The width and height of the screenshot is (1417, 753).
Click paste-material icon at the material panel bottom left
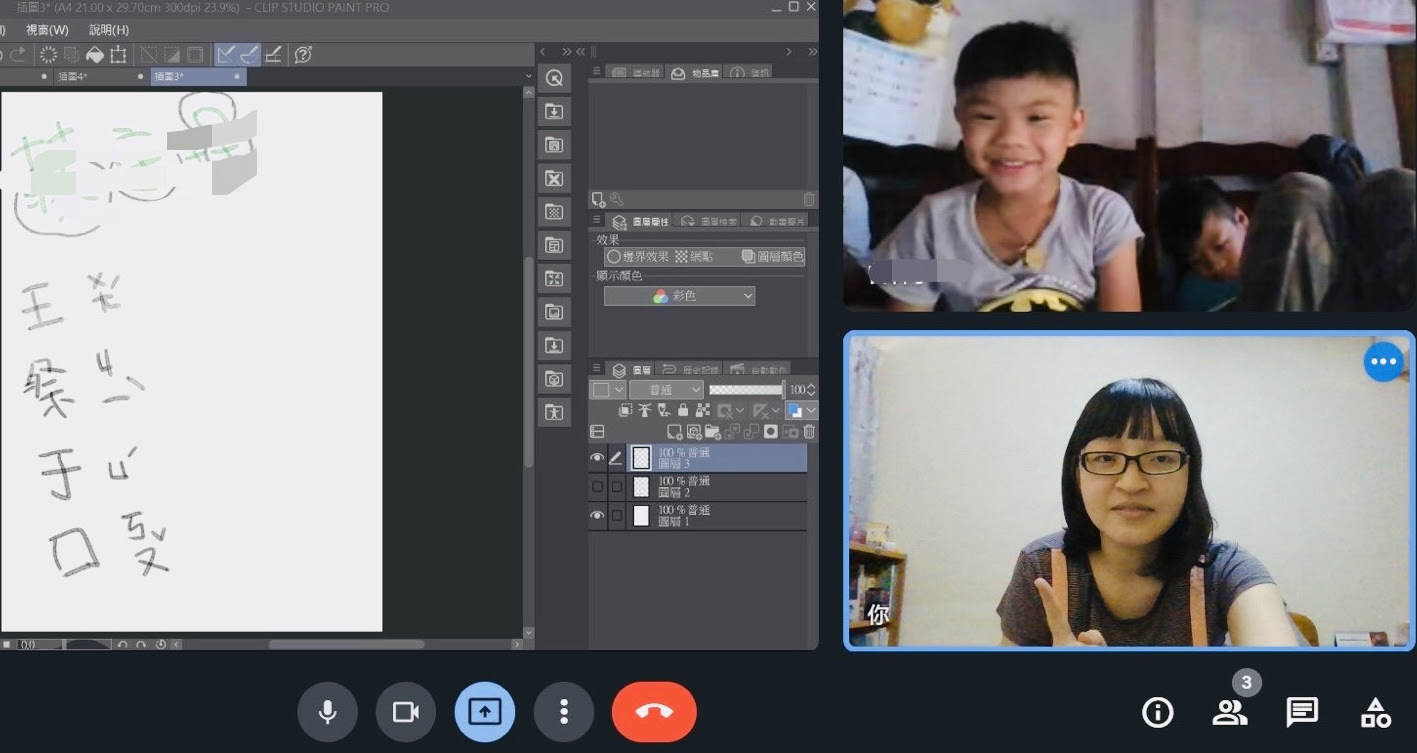(598, 199)
